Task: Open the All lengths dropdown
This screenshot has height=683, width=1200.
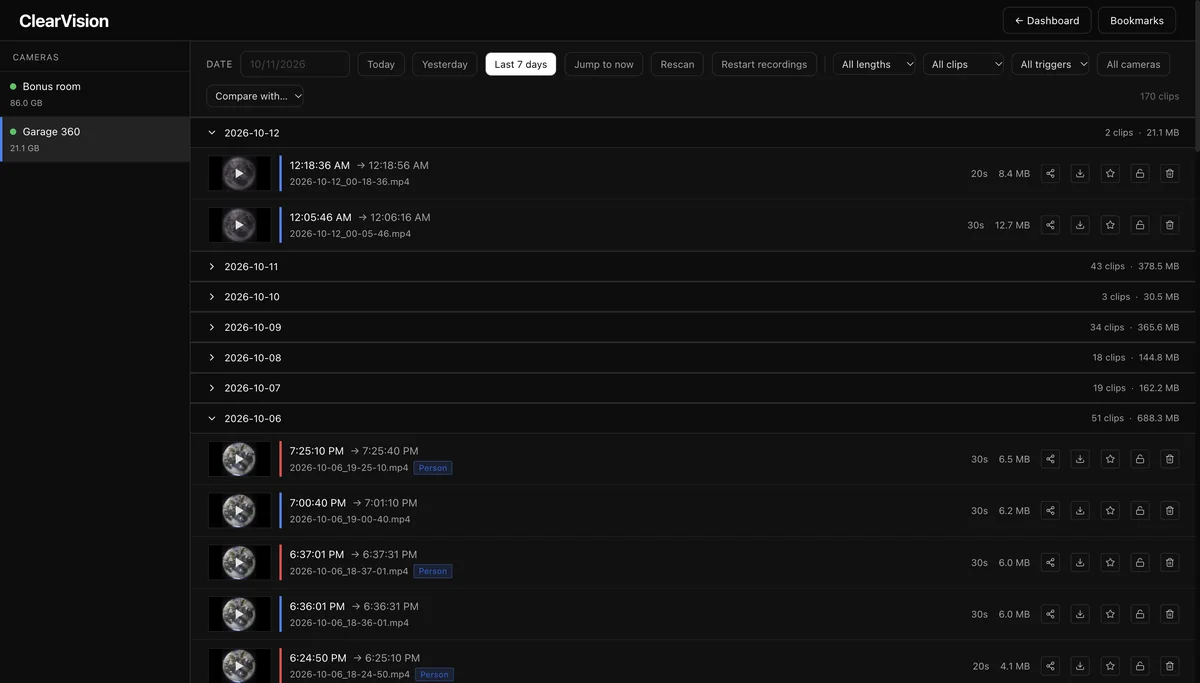Action: [x=874, y=64]
